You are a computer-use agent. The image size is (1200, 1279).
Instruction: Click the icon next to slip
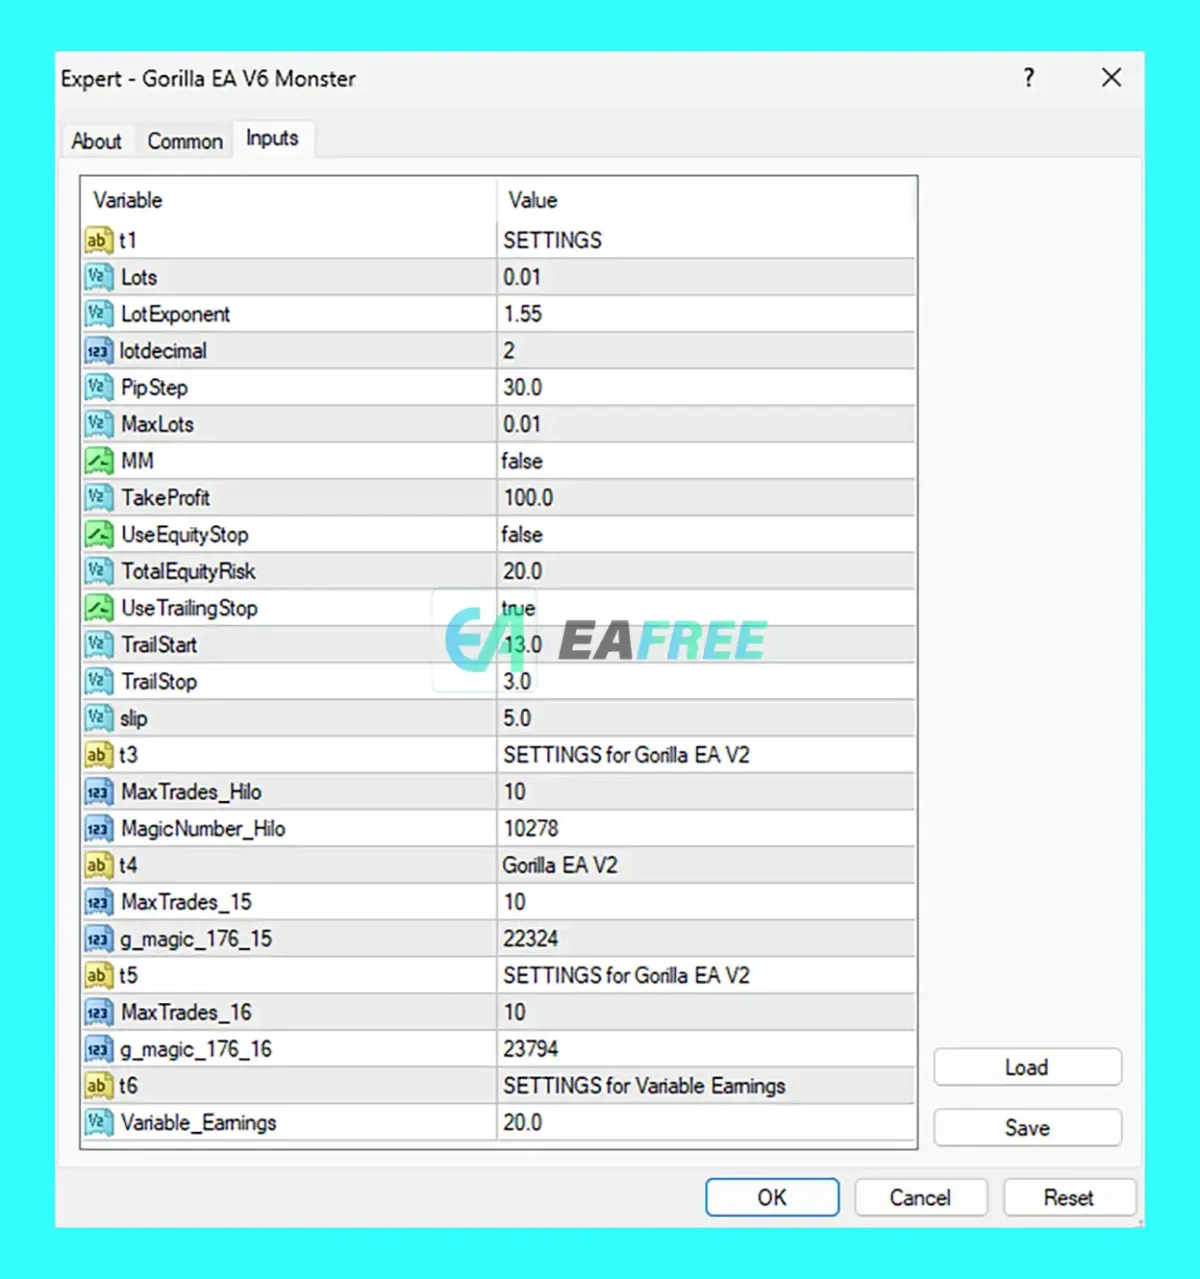98,718
